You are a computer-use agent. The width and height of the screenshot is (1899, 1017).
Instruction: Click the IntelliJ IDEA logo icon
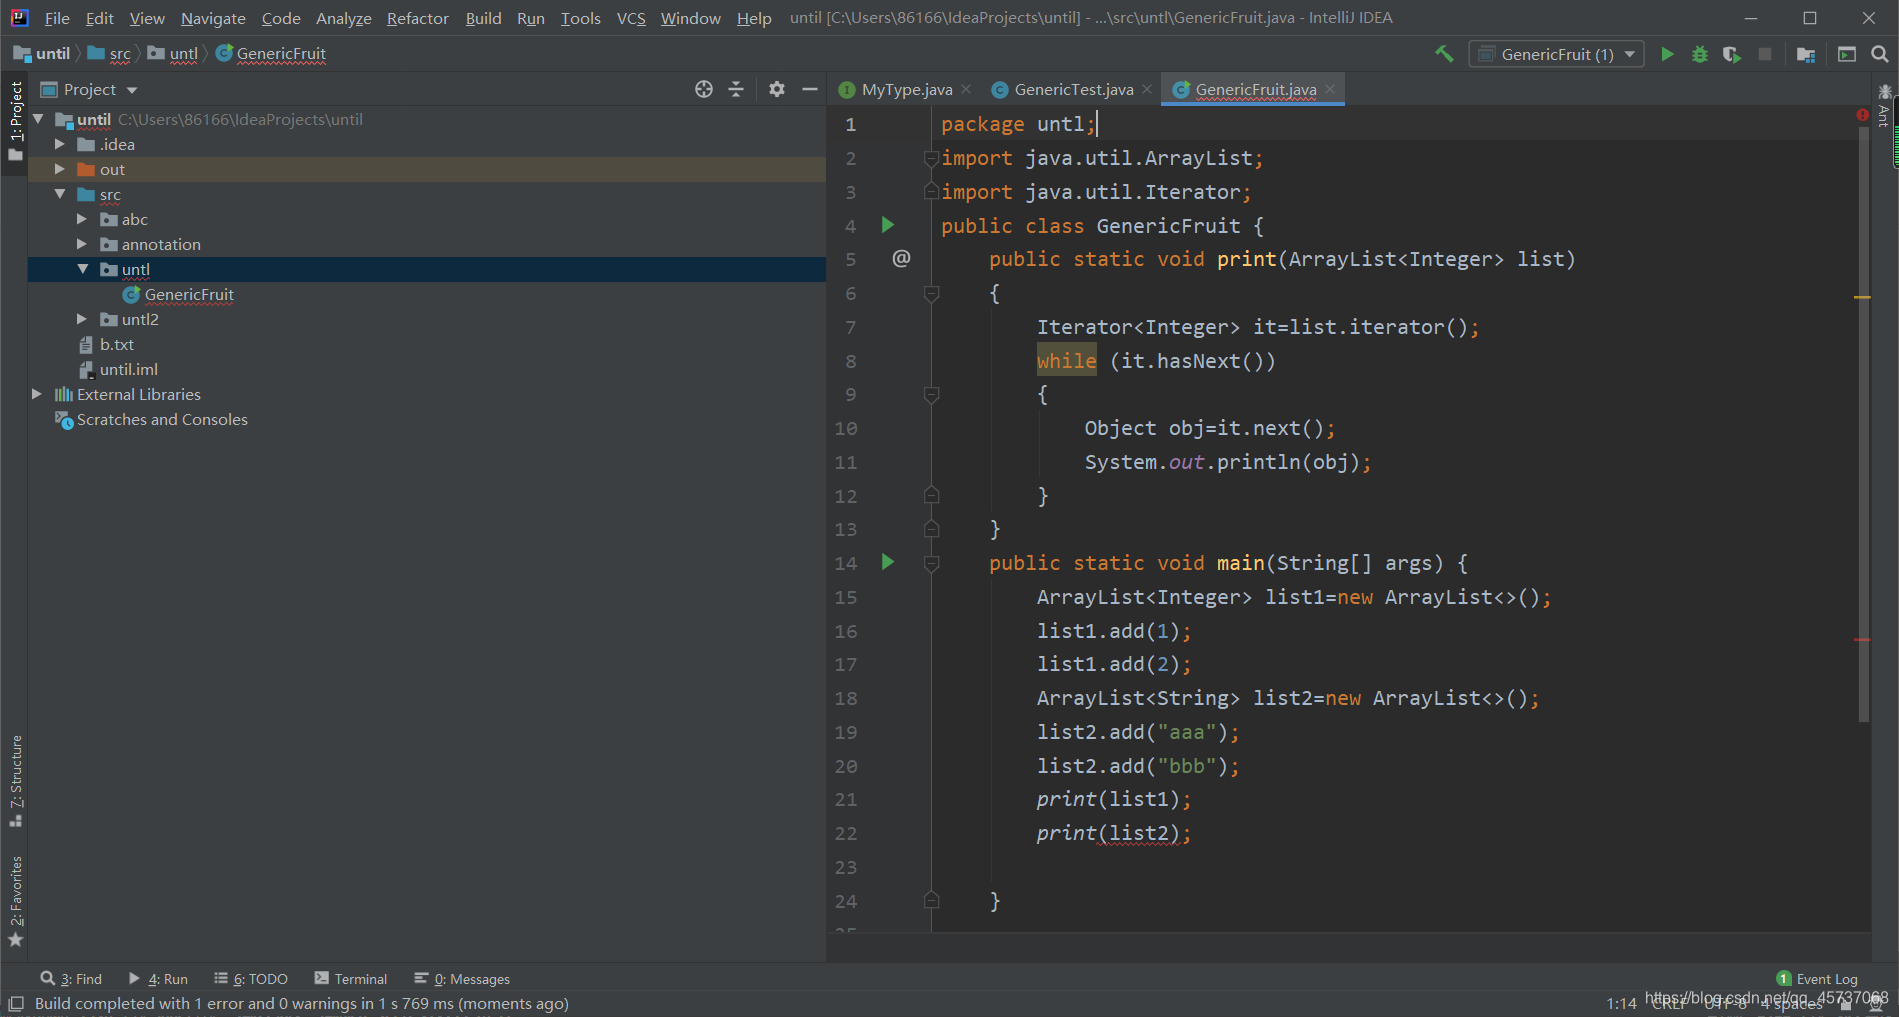(x=20, y=17)
